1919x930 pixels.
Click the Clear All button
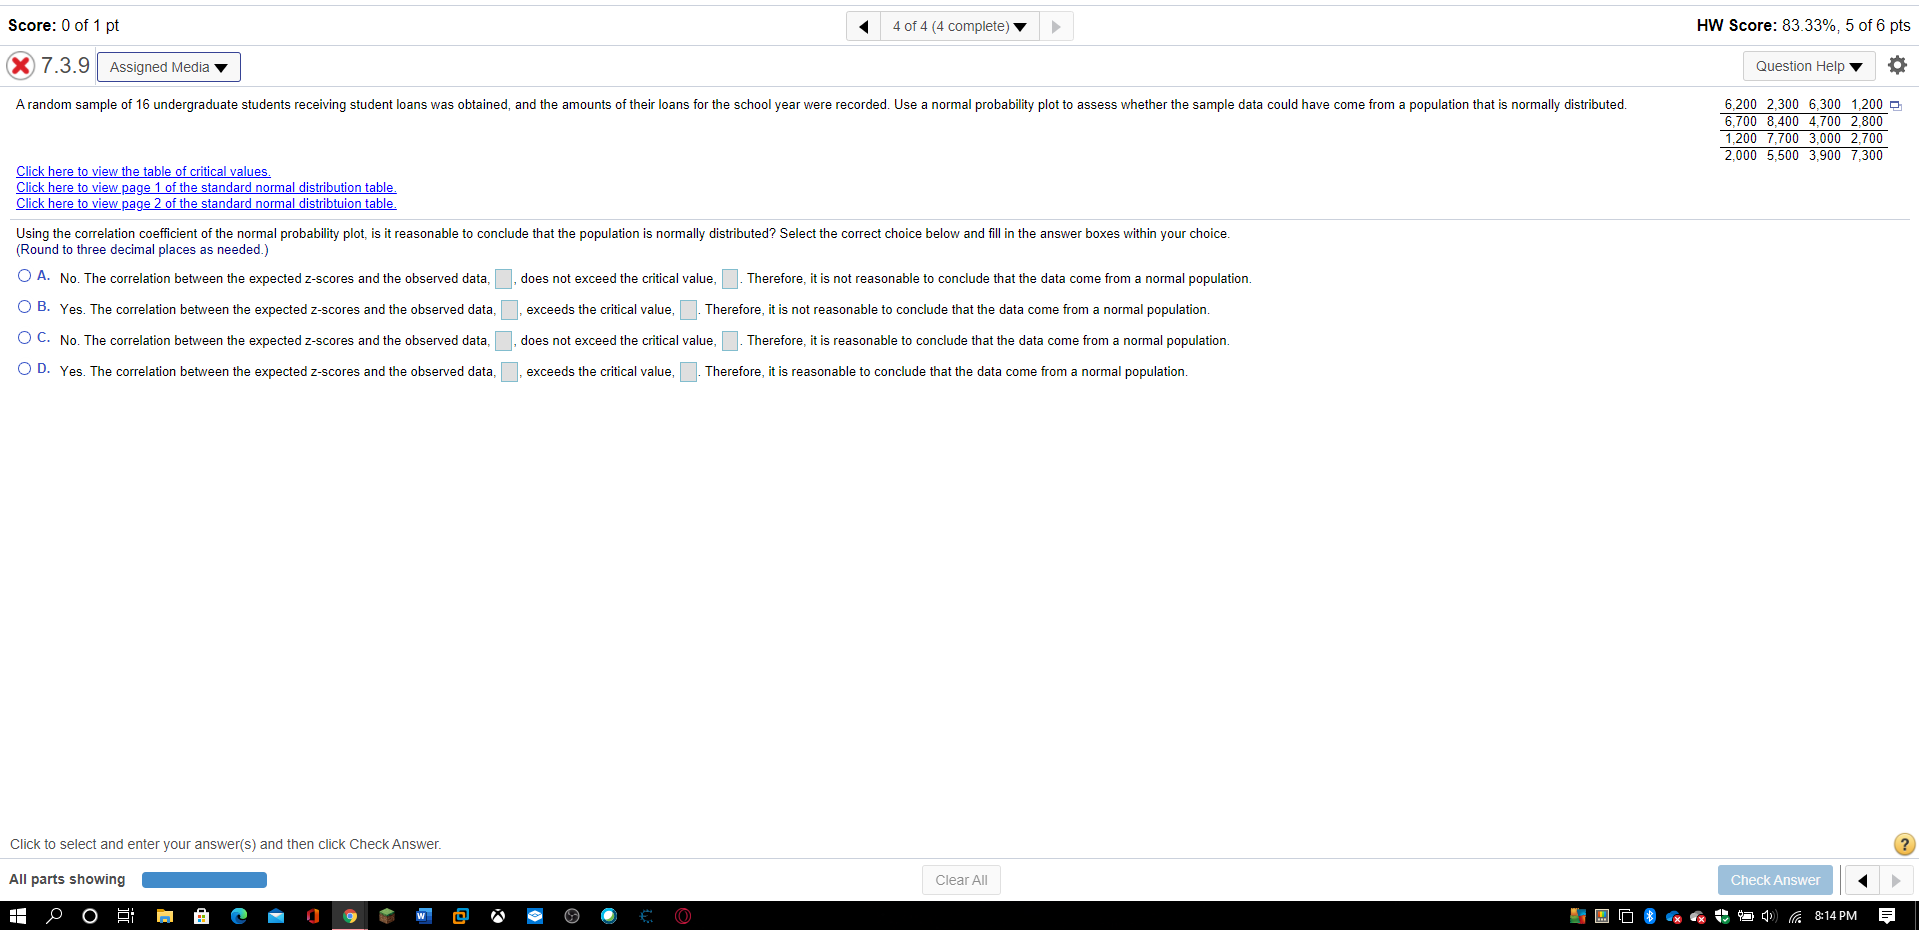point(959,879)
